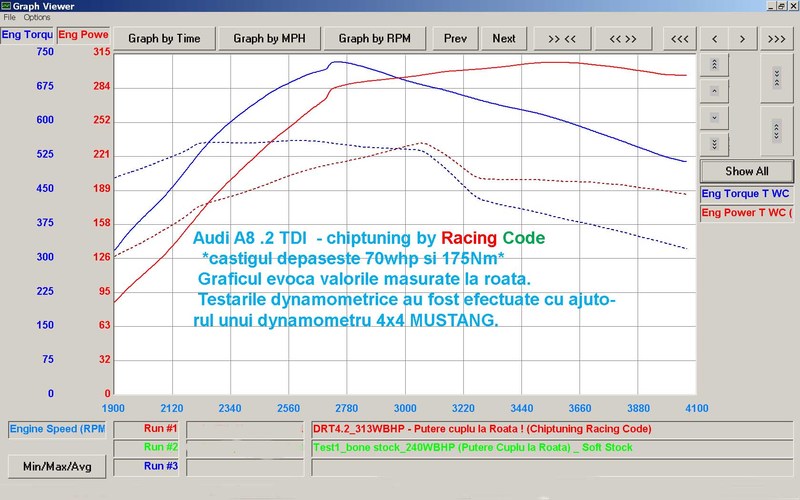Click the single up chevron button

point(714,91)
